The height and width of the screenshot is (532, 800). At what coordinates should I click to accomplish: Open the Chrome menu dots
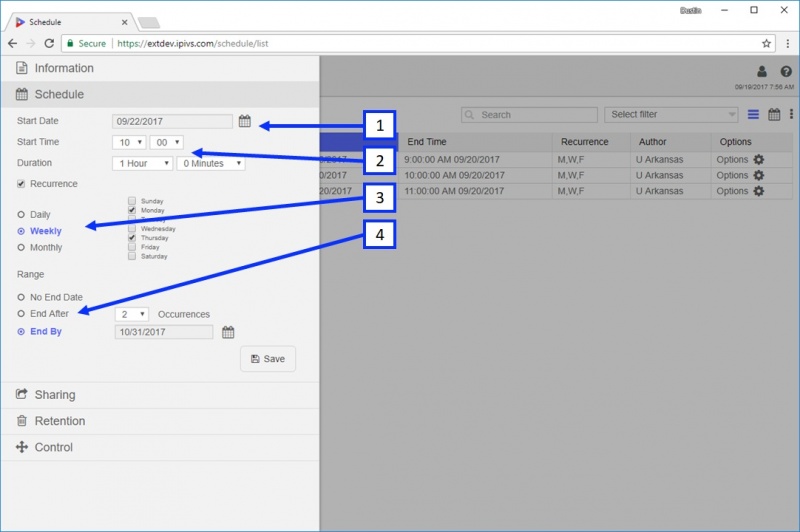coord(788,43)
